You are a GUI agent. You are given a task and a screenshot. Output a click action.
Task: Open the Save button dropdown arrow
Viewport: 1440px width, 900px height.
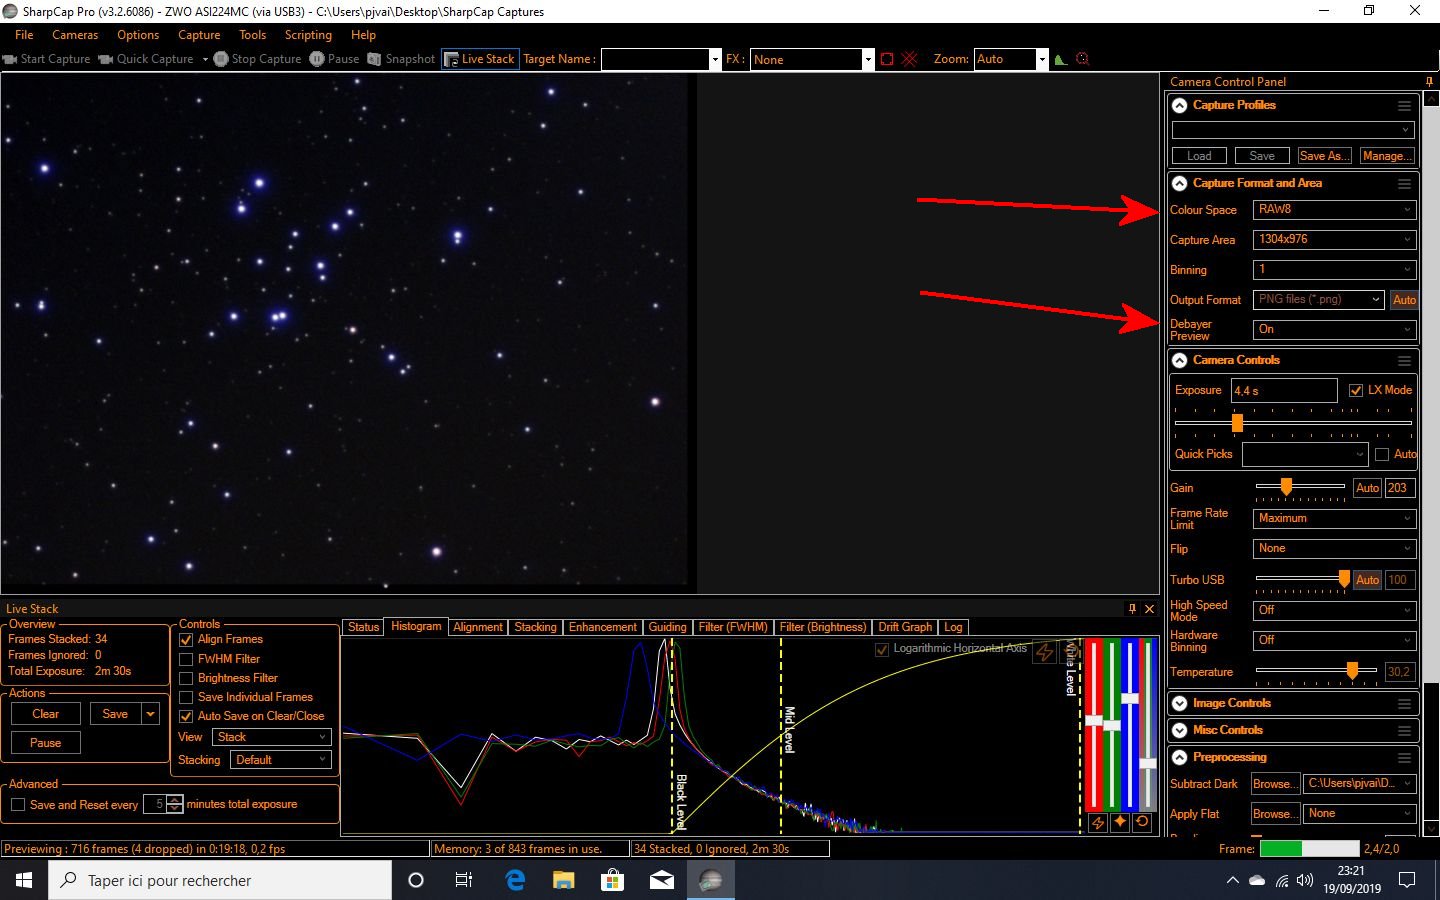150,714
